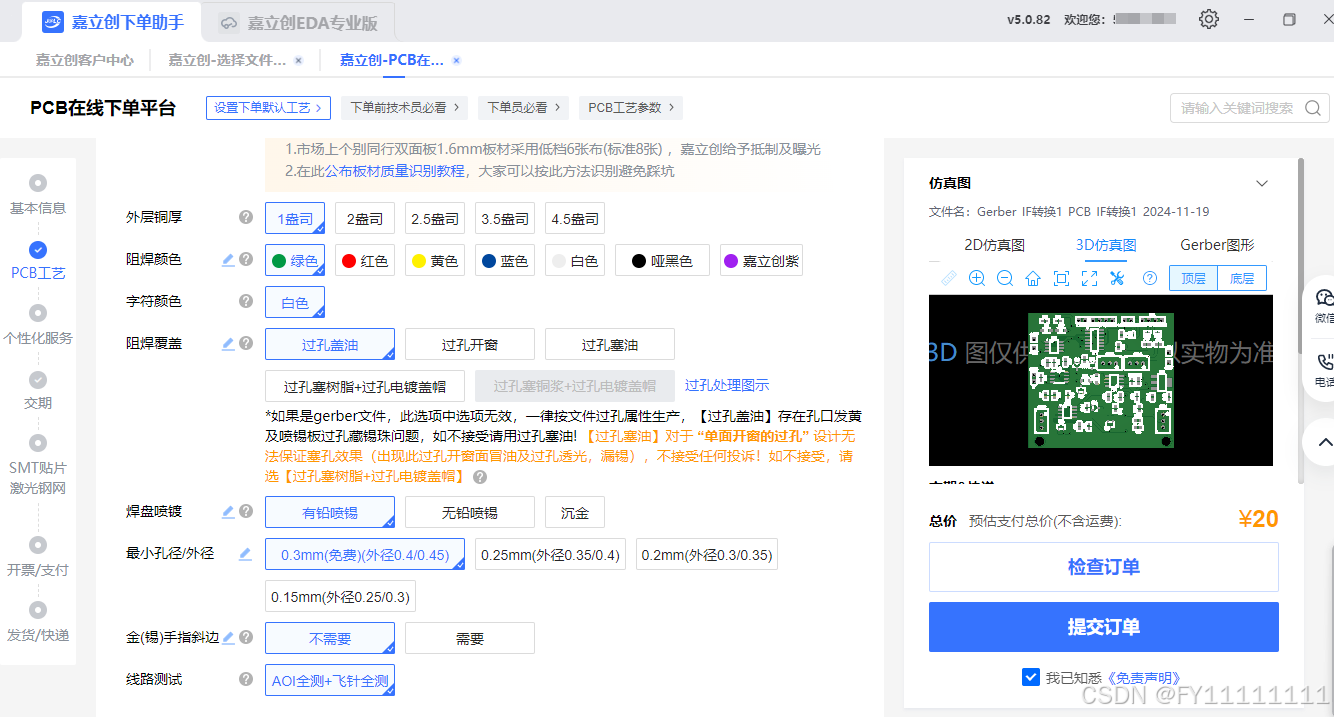Open the wrench tools icon in simulation toolbar
Viewport: 1334px width, 717px height.
pos(1118,278)
